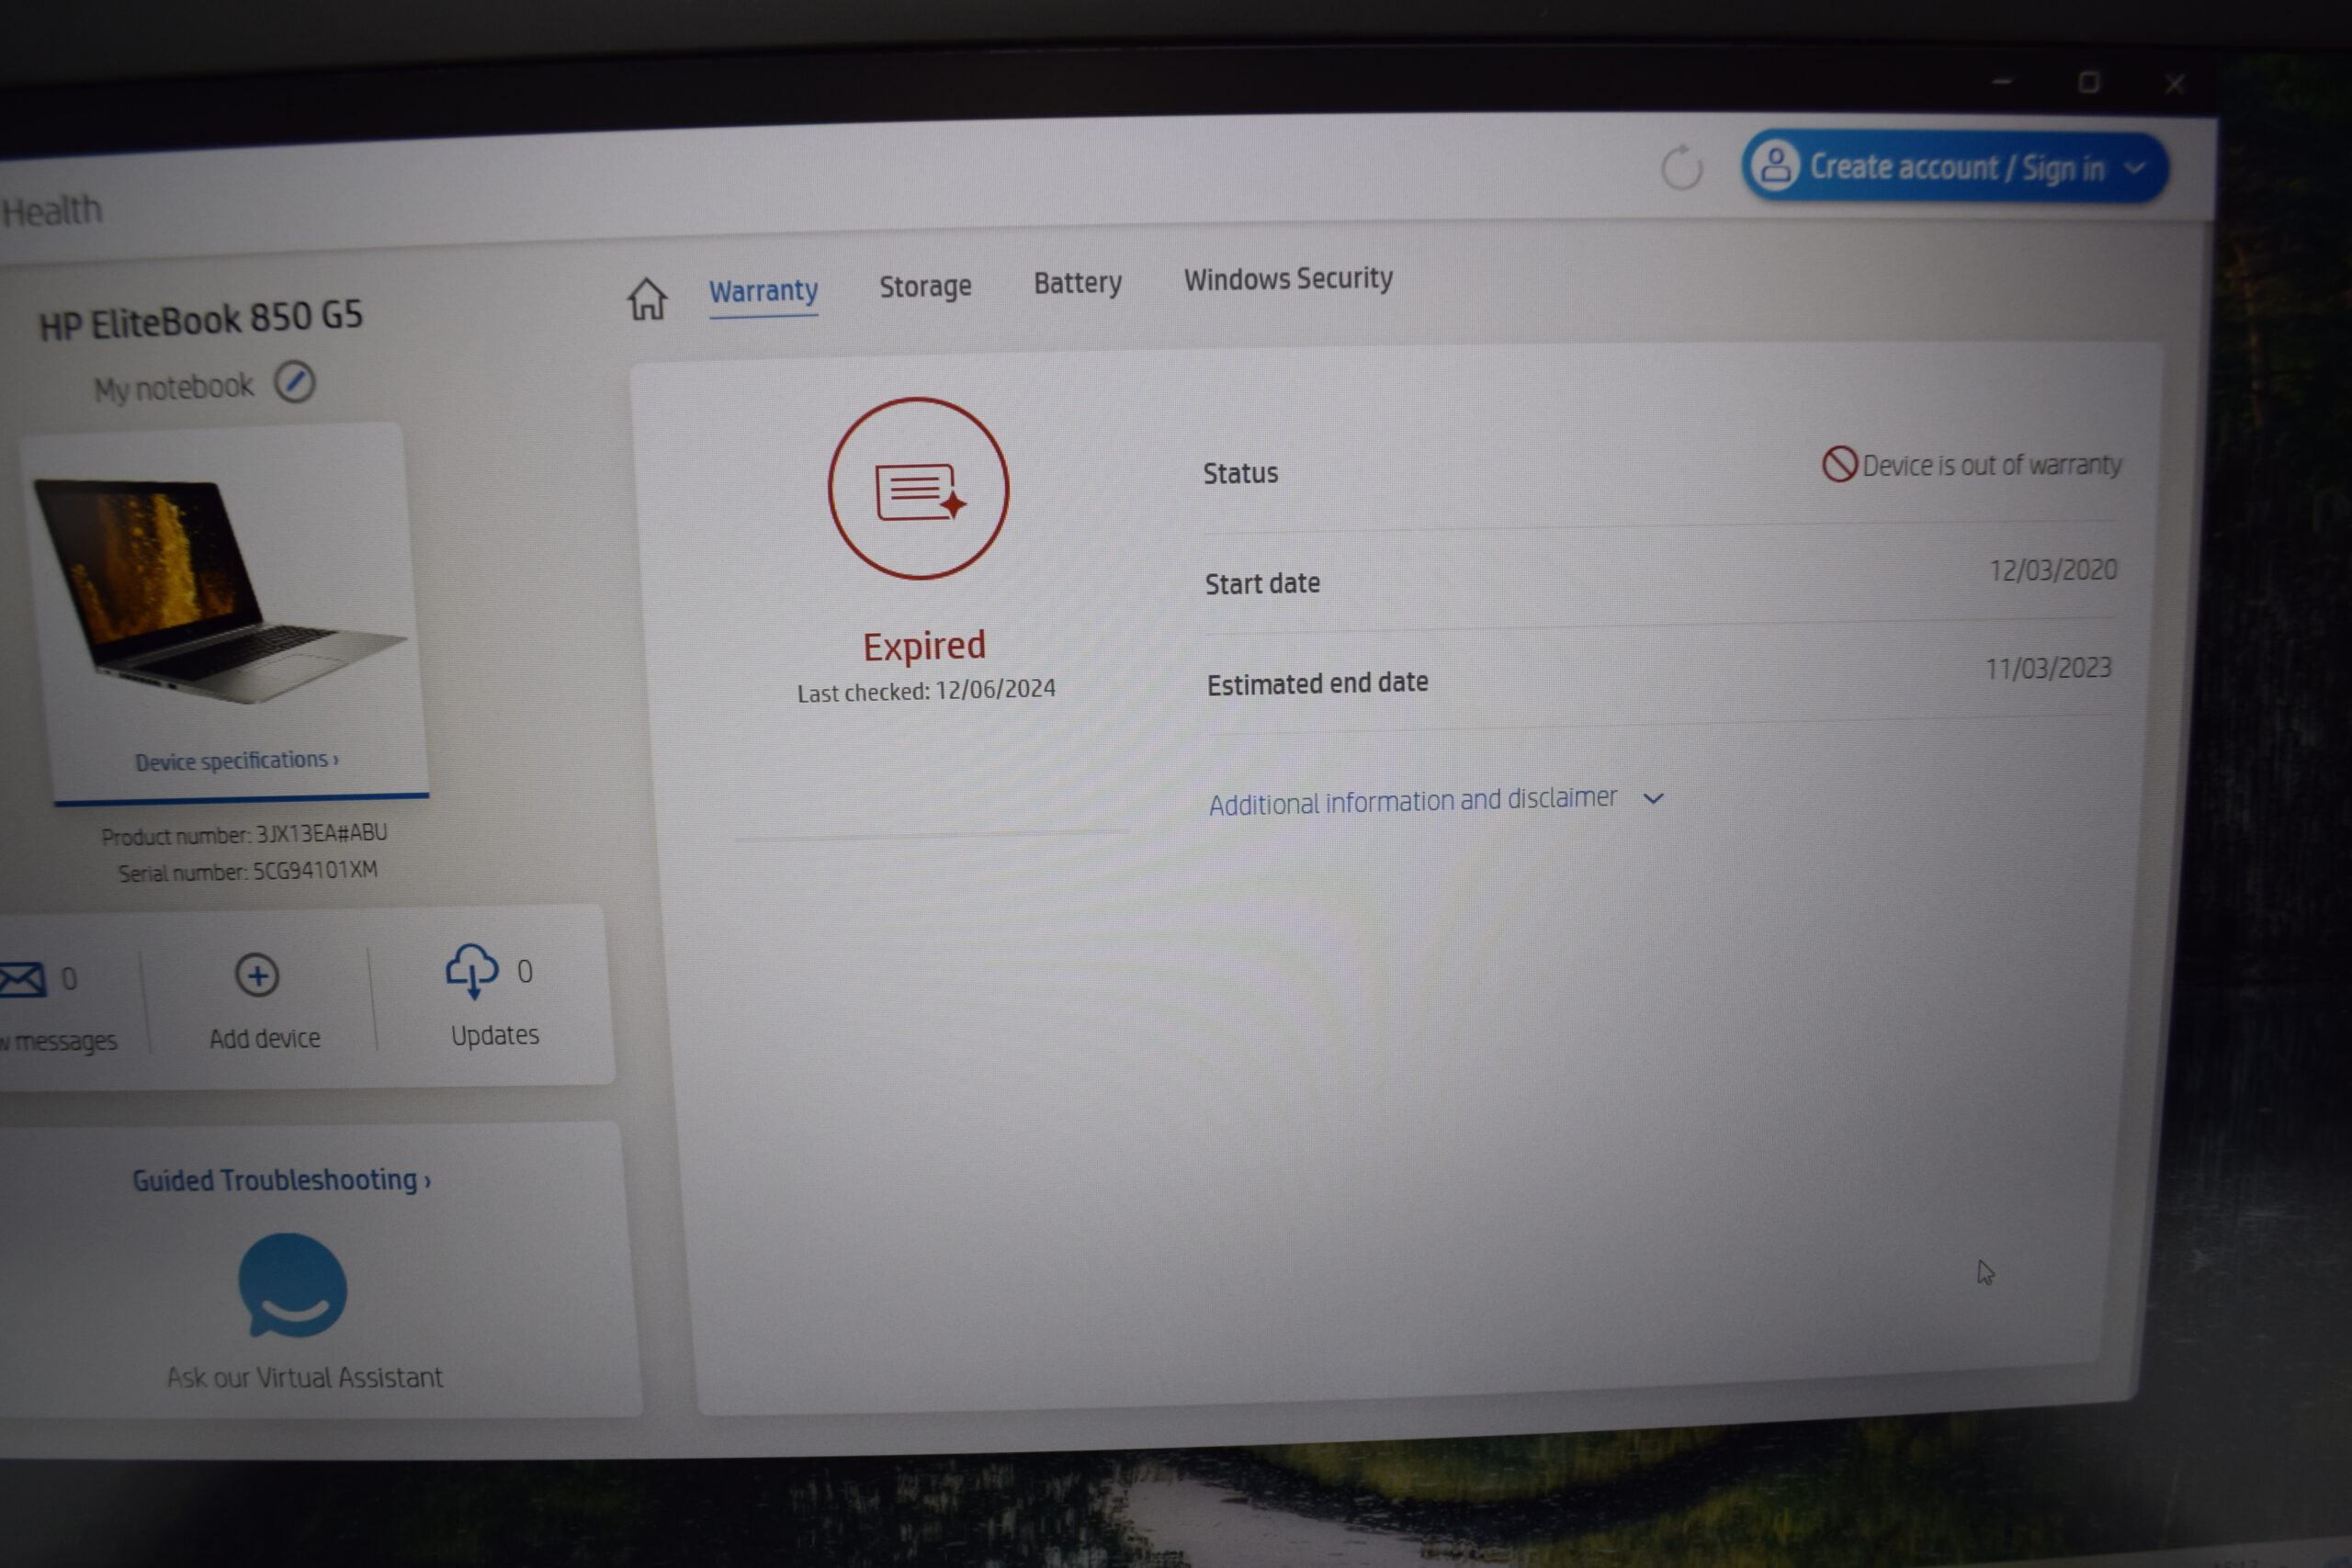The height and width of the screenshot is (1568, 2352).
Task: Click the HP EliteBook 850 G5 title
Action: 201,321
